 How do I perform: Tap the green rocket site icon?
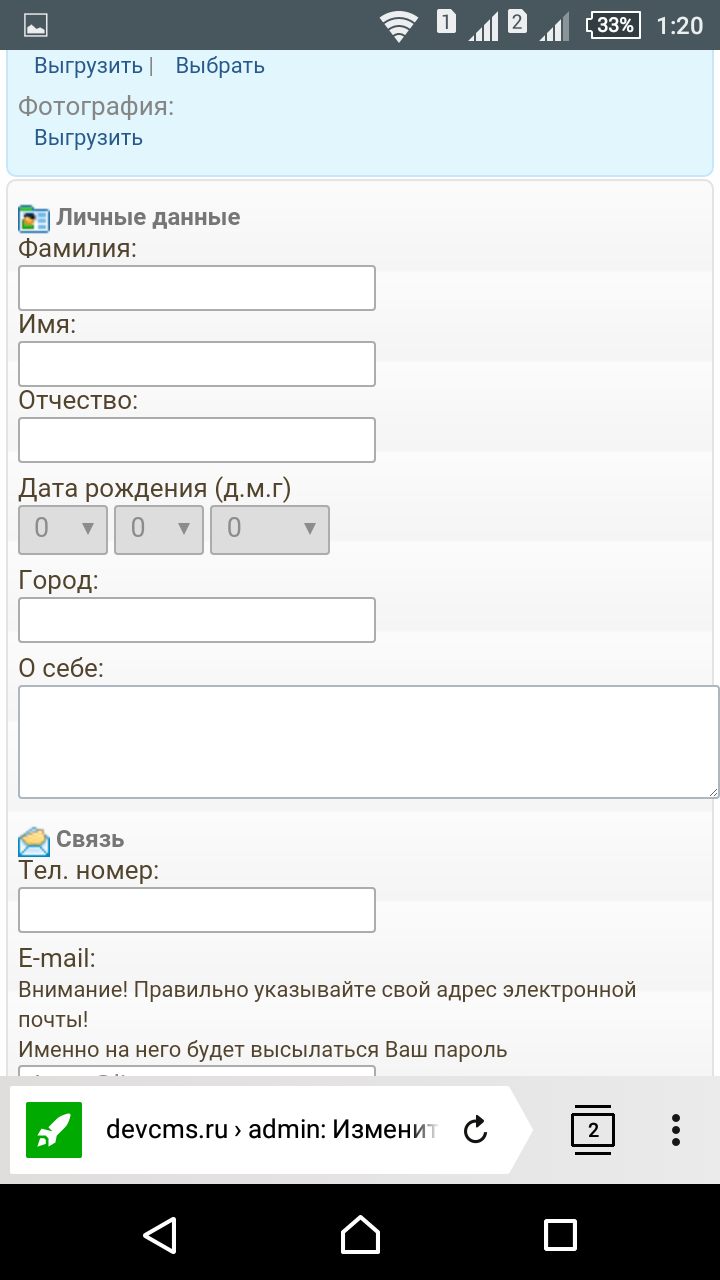[54, 1130]
